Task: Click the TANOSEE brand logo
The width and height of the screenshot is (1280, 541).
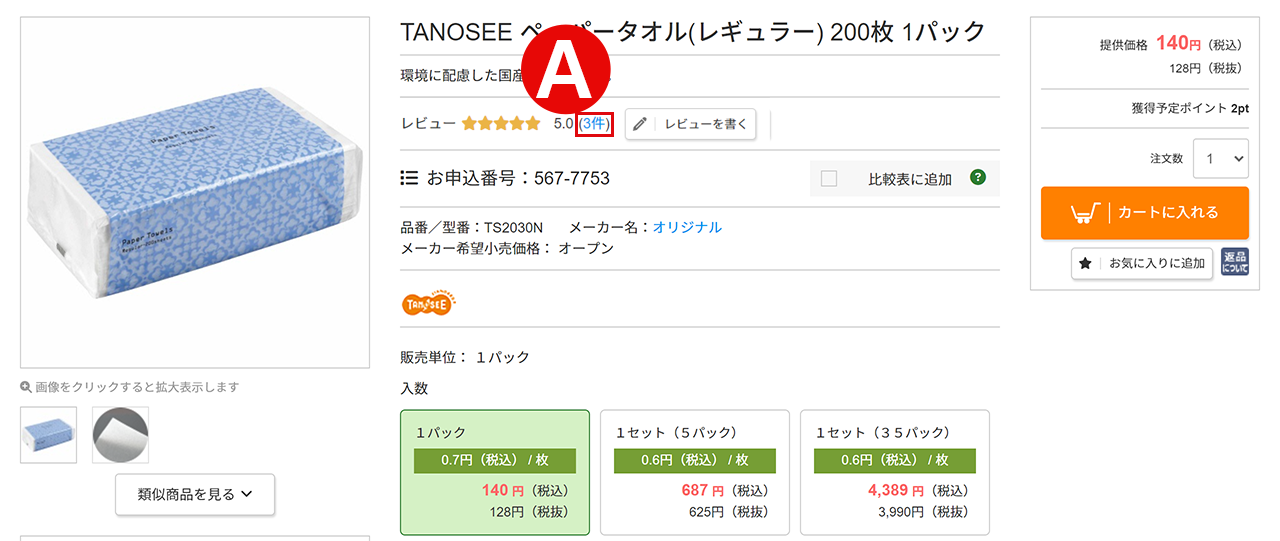Action: tap(427, 302)
